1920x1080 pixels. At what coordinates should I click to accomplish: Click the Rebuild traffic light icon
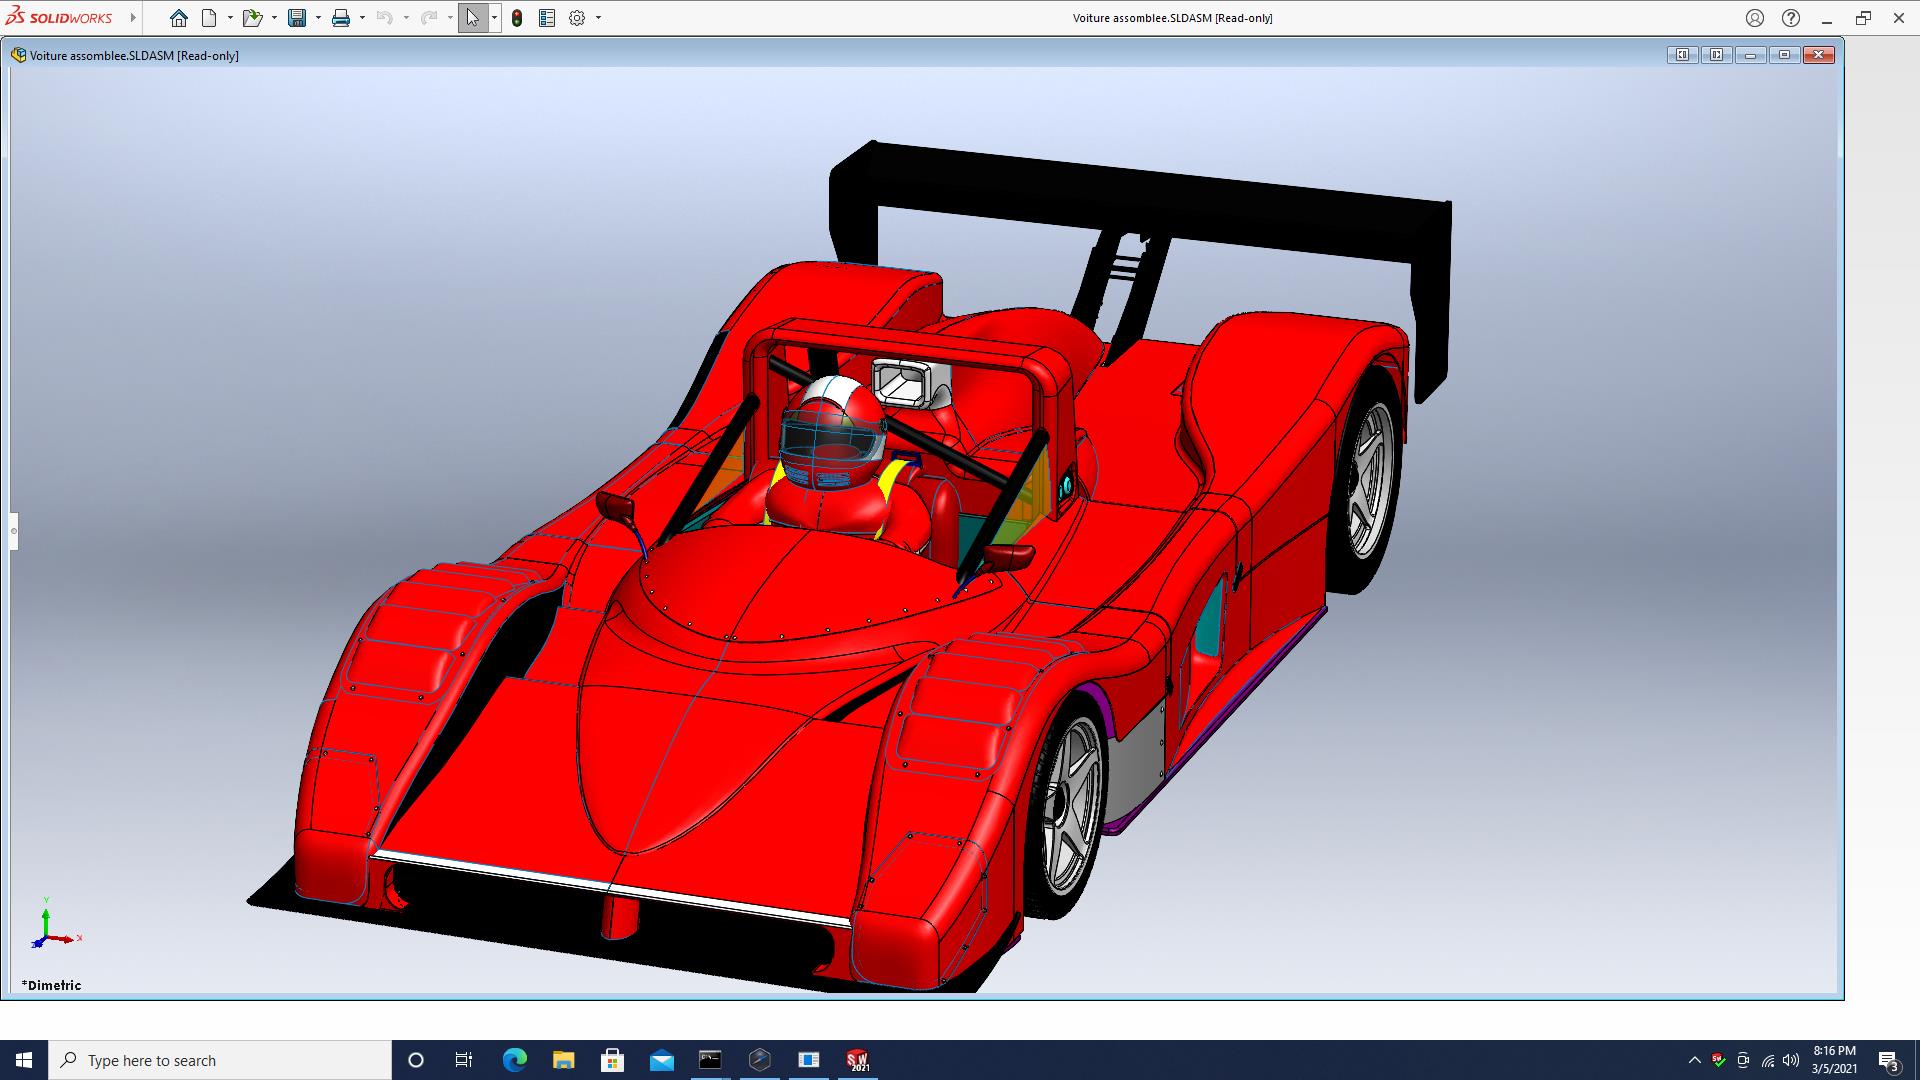click(x=517, y=18)
